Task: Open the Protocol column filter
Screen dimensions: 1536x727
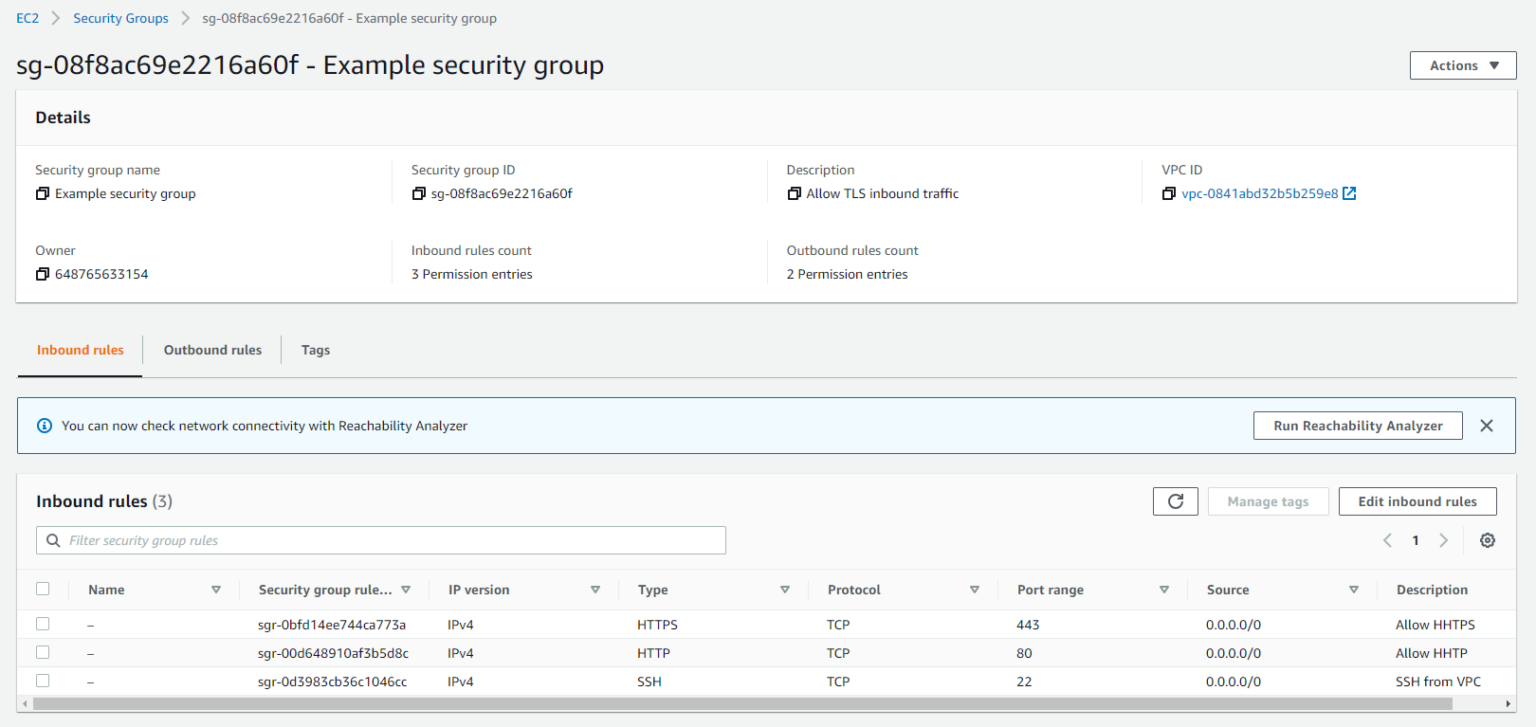Action: coord(973,589)
